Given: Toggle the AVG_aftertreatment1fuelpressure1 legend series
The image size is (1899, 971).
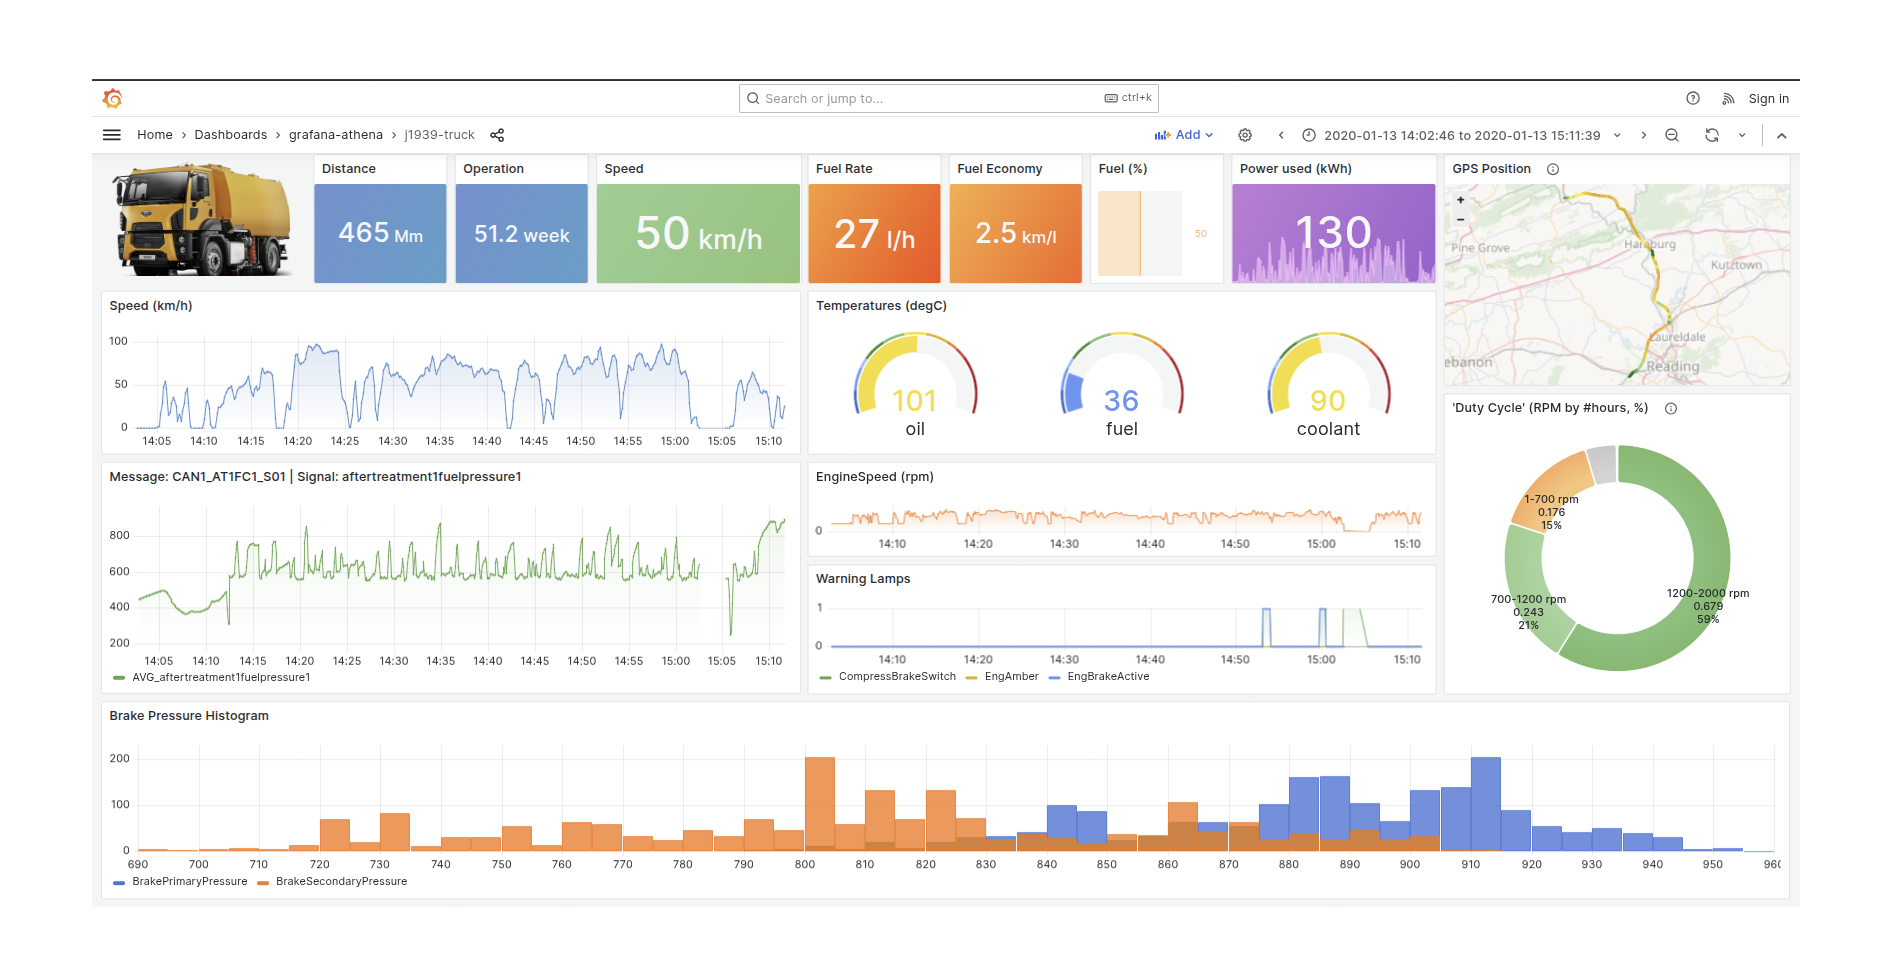Looking at the screenshot, I should (x=220, y=677).
